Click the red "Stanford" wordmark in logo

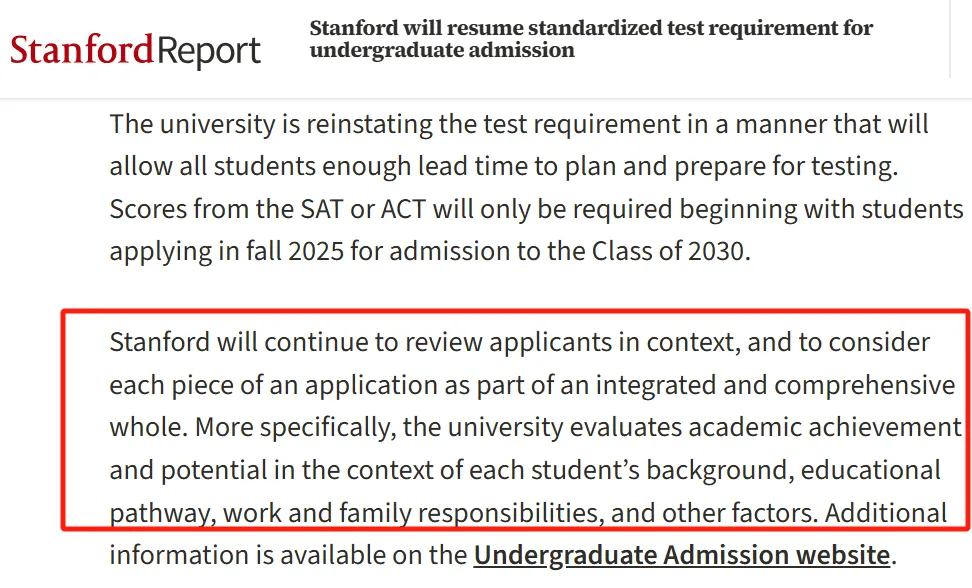(x=81, y=50)
